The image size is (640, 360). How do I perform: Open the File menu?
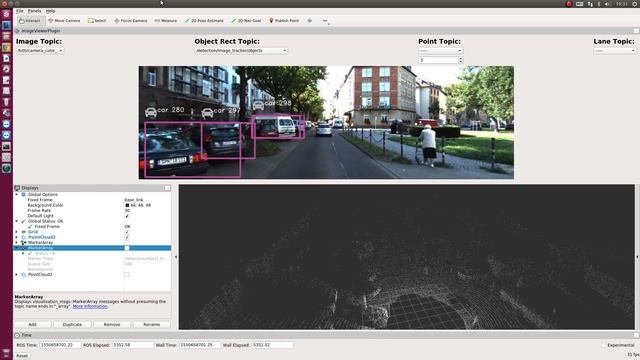tap(20, 11)
